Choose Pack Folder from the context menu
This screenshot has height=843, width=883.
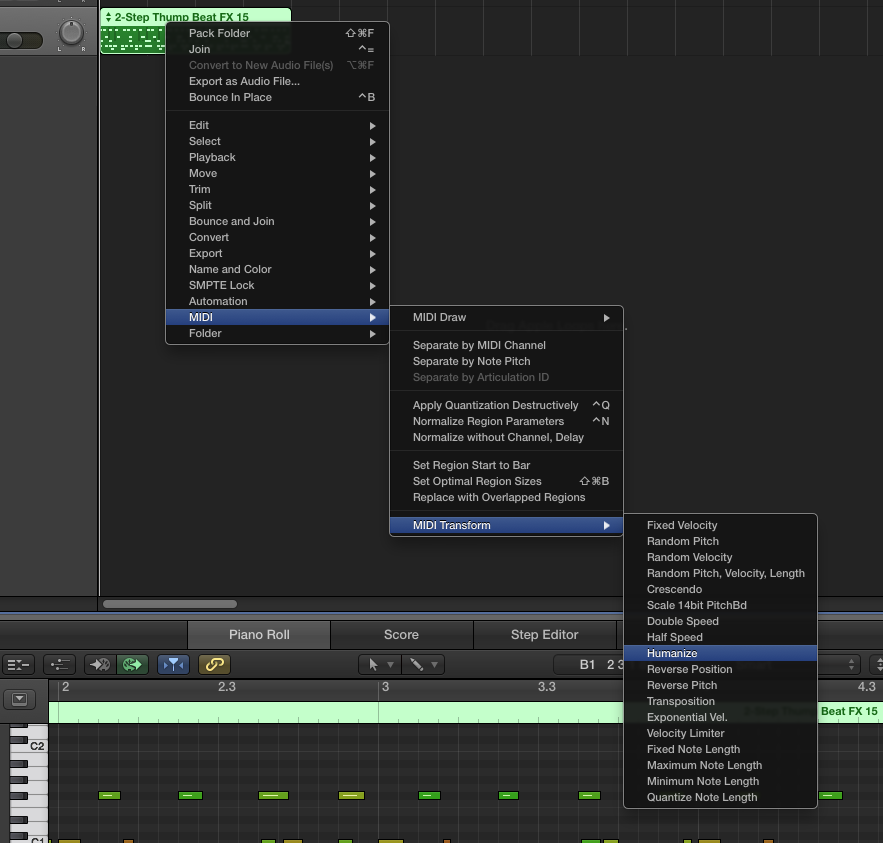pos(277,33)
